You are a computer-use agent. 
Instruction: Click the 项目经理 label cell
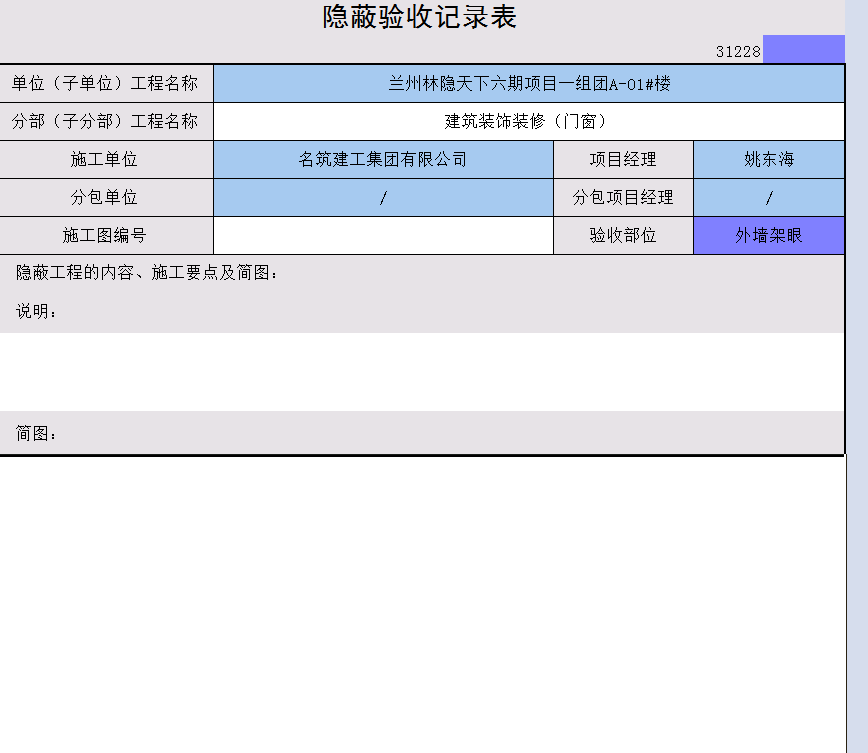(623, 160)
